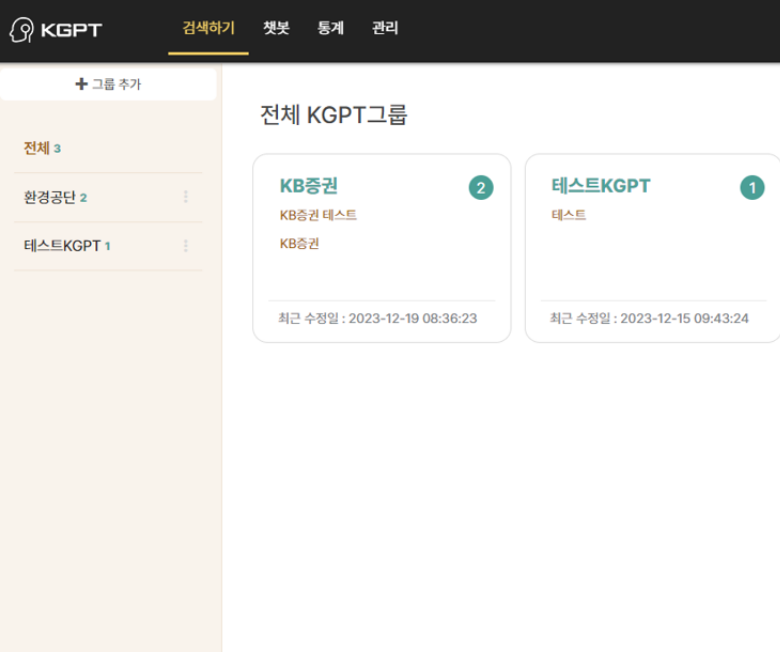Viewport: 780px width, 652px height.
Task: Select 테스트KGPT in the sidebar list
Action: pyautogui.click(x=62, y=246)
